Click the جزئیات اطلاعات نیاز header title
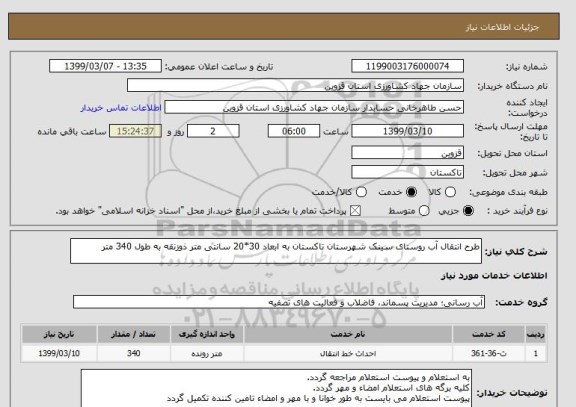This screenshot has width=576, height=407. pyautogui.click(x=502, y=28)
